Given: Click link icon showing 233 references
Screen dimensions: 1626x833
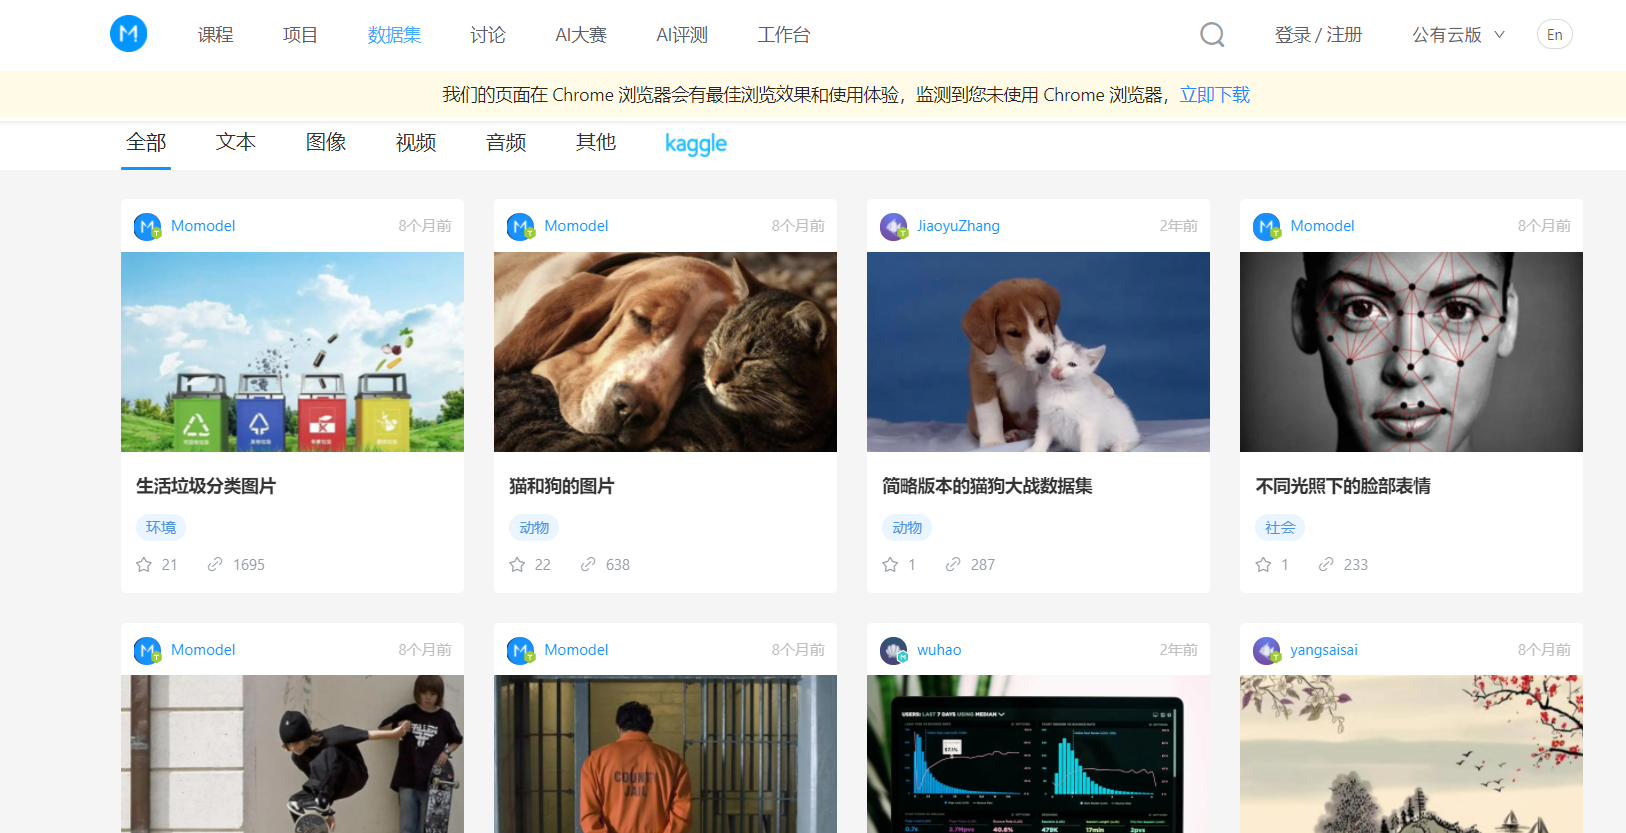Looking at the screenshot, I should click(x=1326, y=565).
